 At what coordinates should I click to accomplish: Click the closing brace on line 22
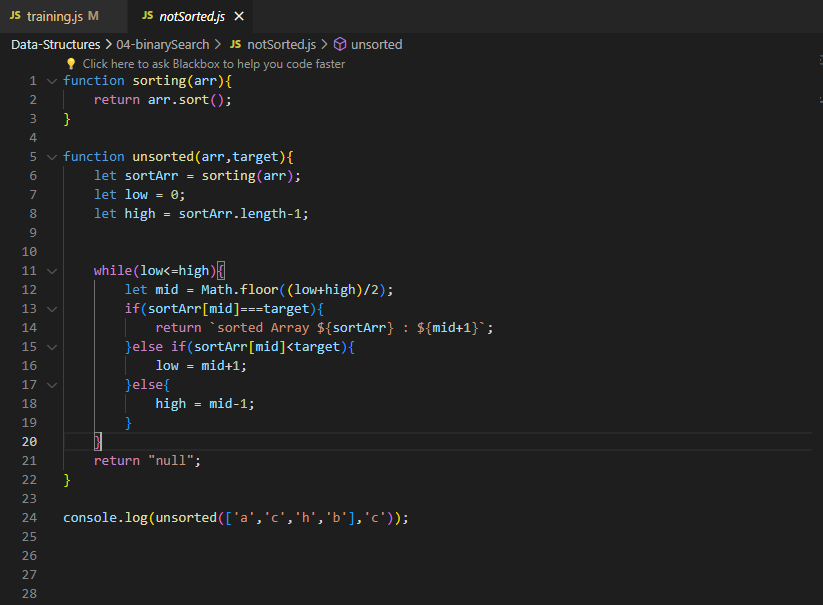click(67, 480)
